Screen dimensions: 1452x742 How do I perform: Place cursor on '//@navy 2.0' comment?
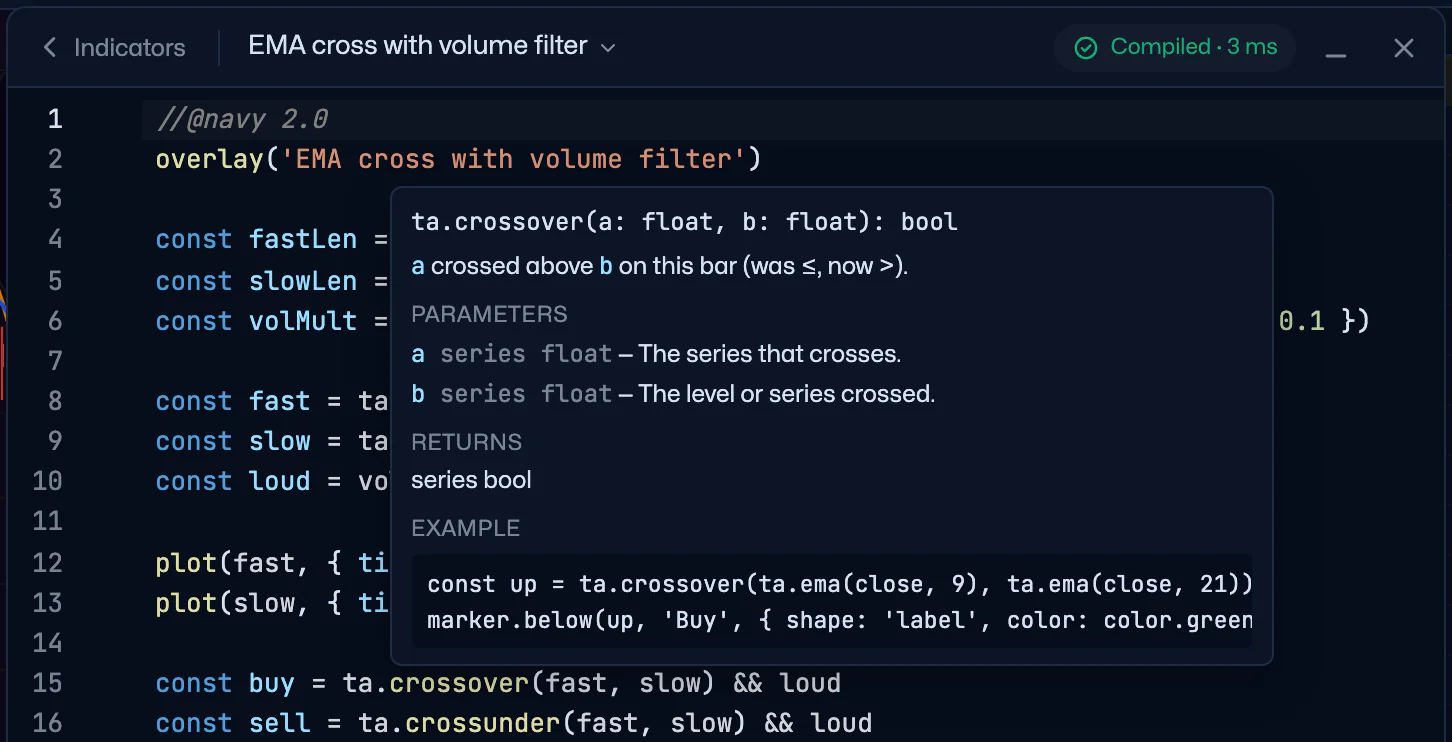pyautogui.click(x=242, y=119)
